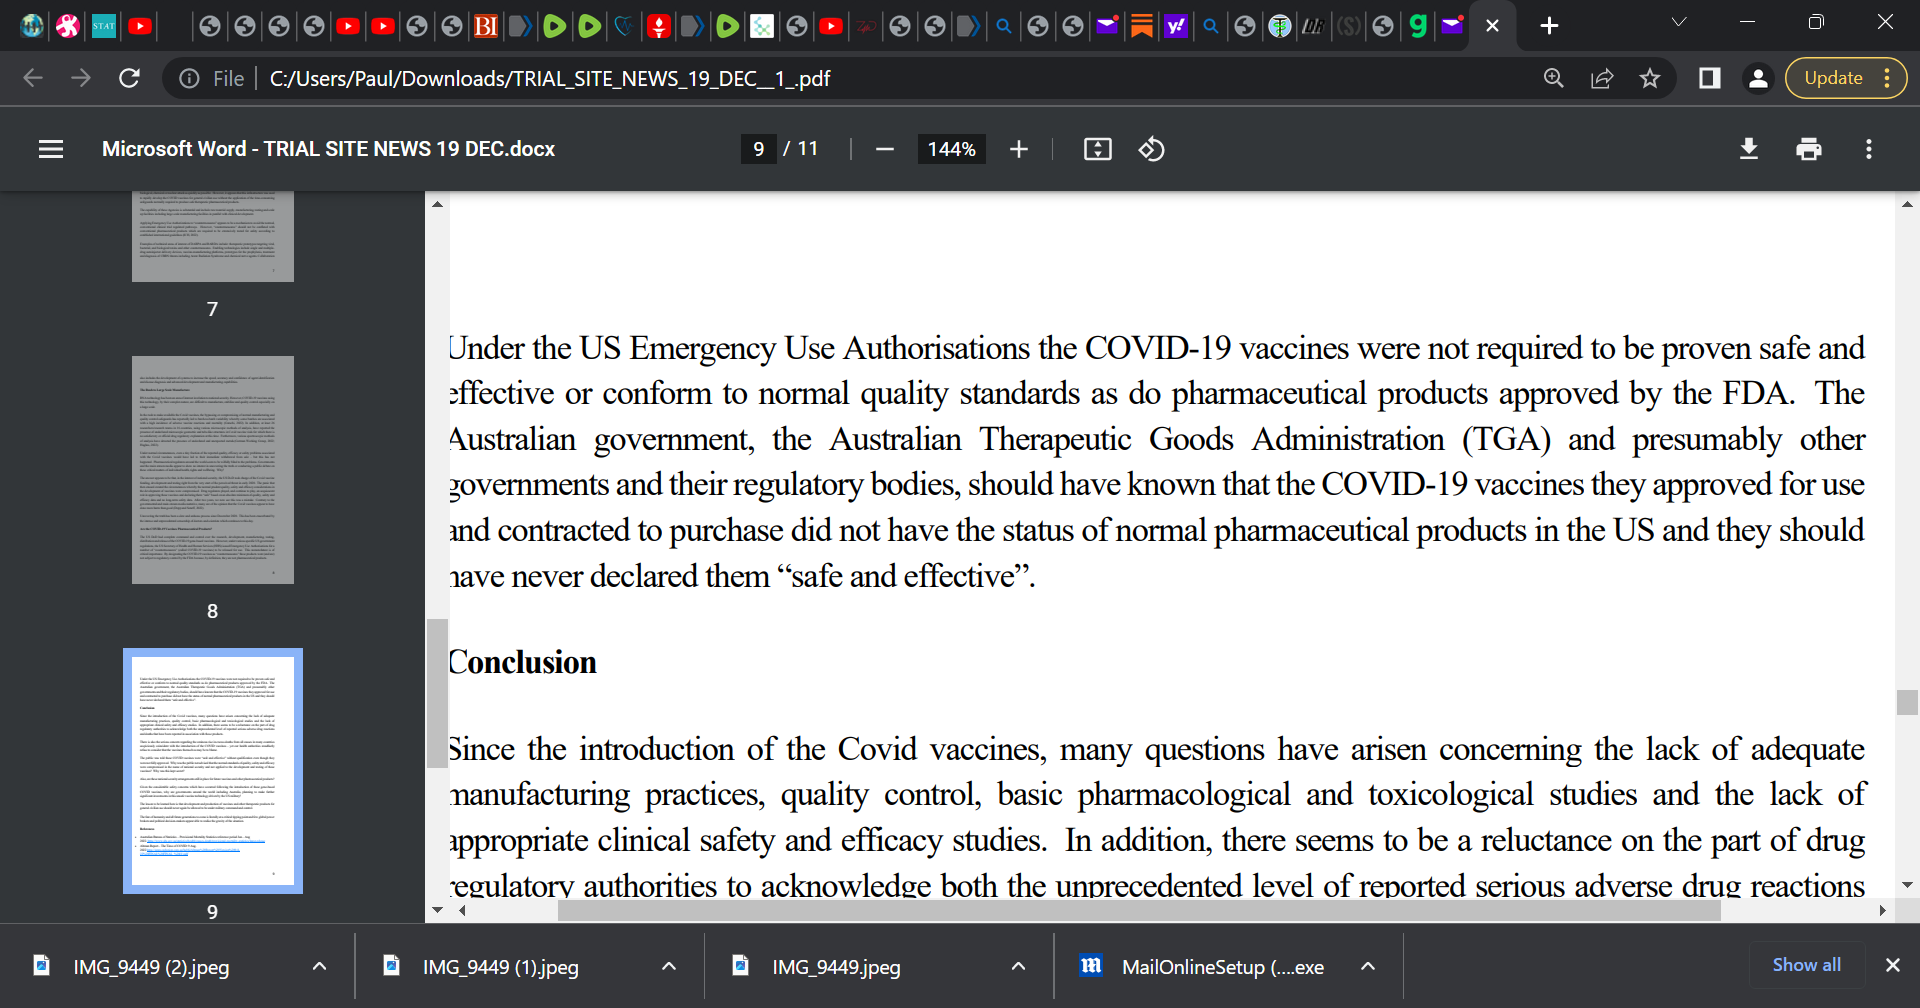1920x1008 pixels.
Task: Click the thumbnail panel scrollbar handle
Action: tap(437, 693)
